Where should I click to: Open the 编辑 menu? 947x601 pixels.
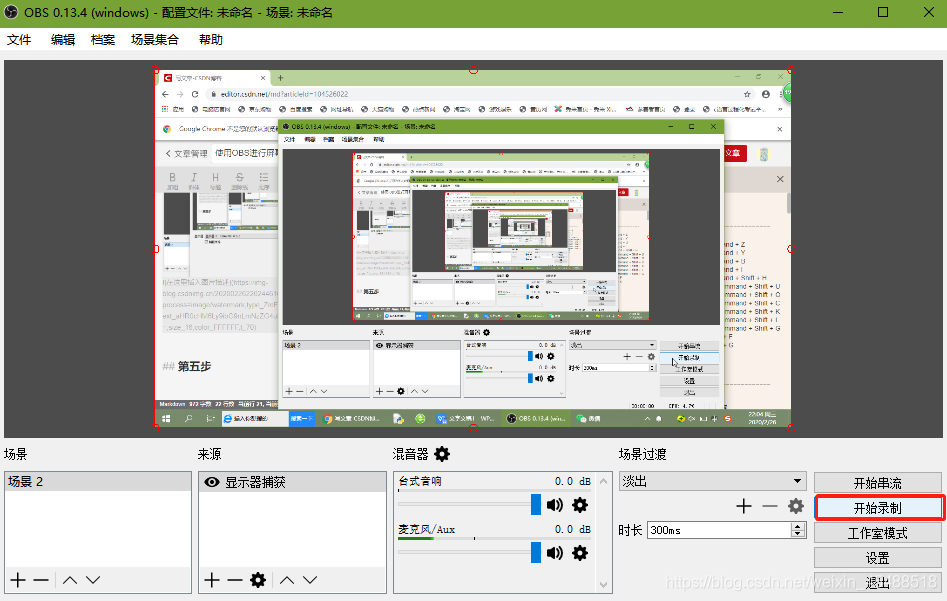pyautogui.click(x=63, y=40)
